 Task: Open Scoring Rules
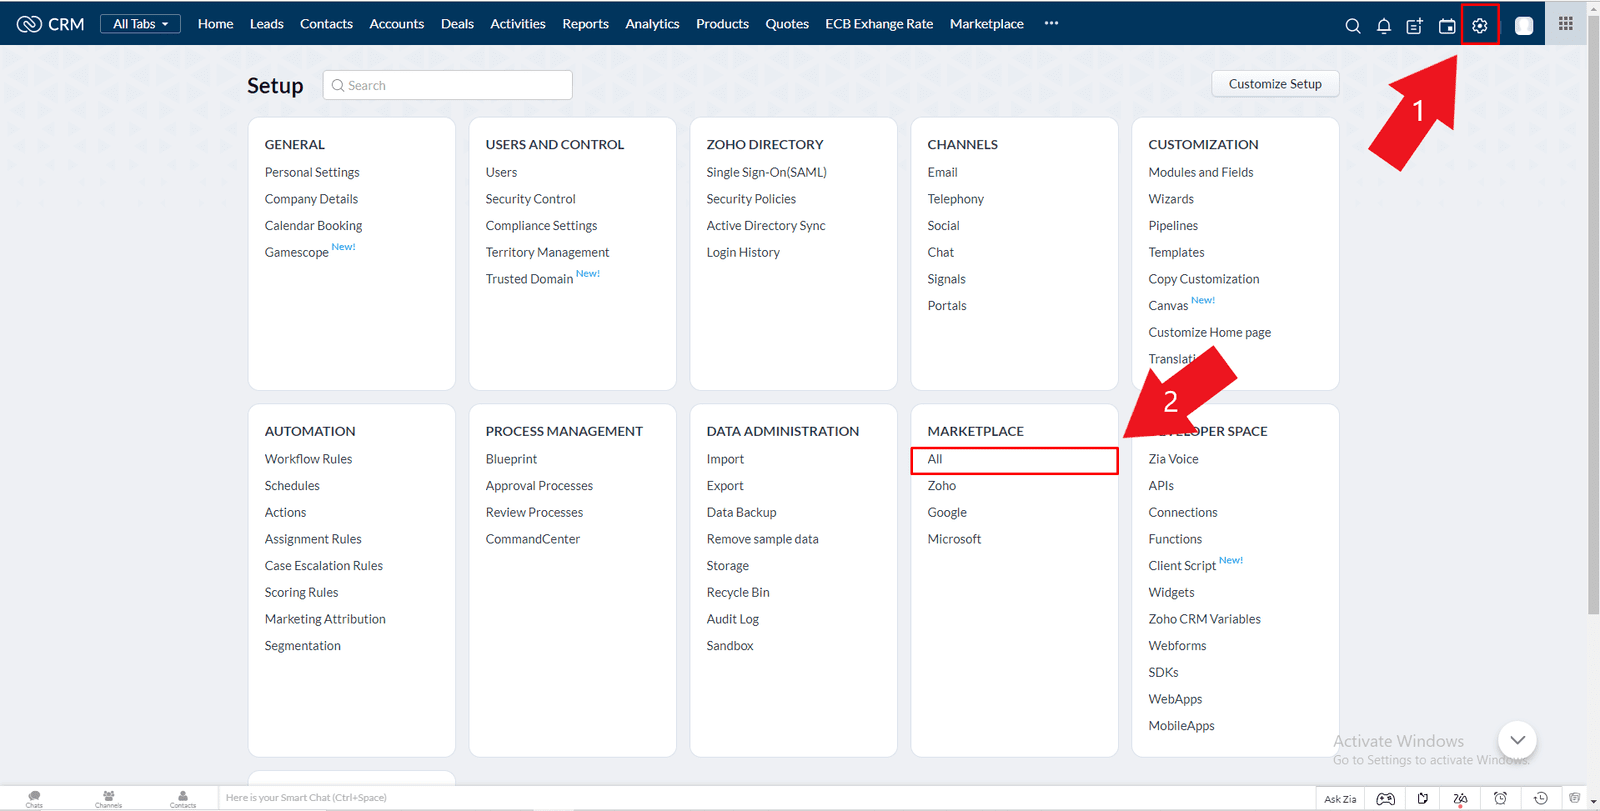[301, 592]
